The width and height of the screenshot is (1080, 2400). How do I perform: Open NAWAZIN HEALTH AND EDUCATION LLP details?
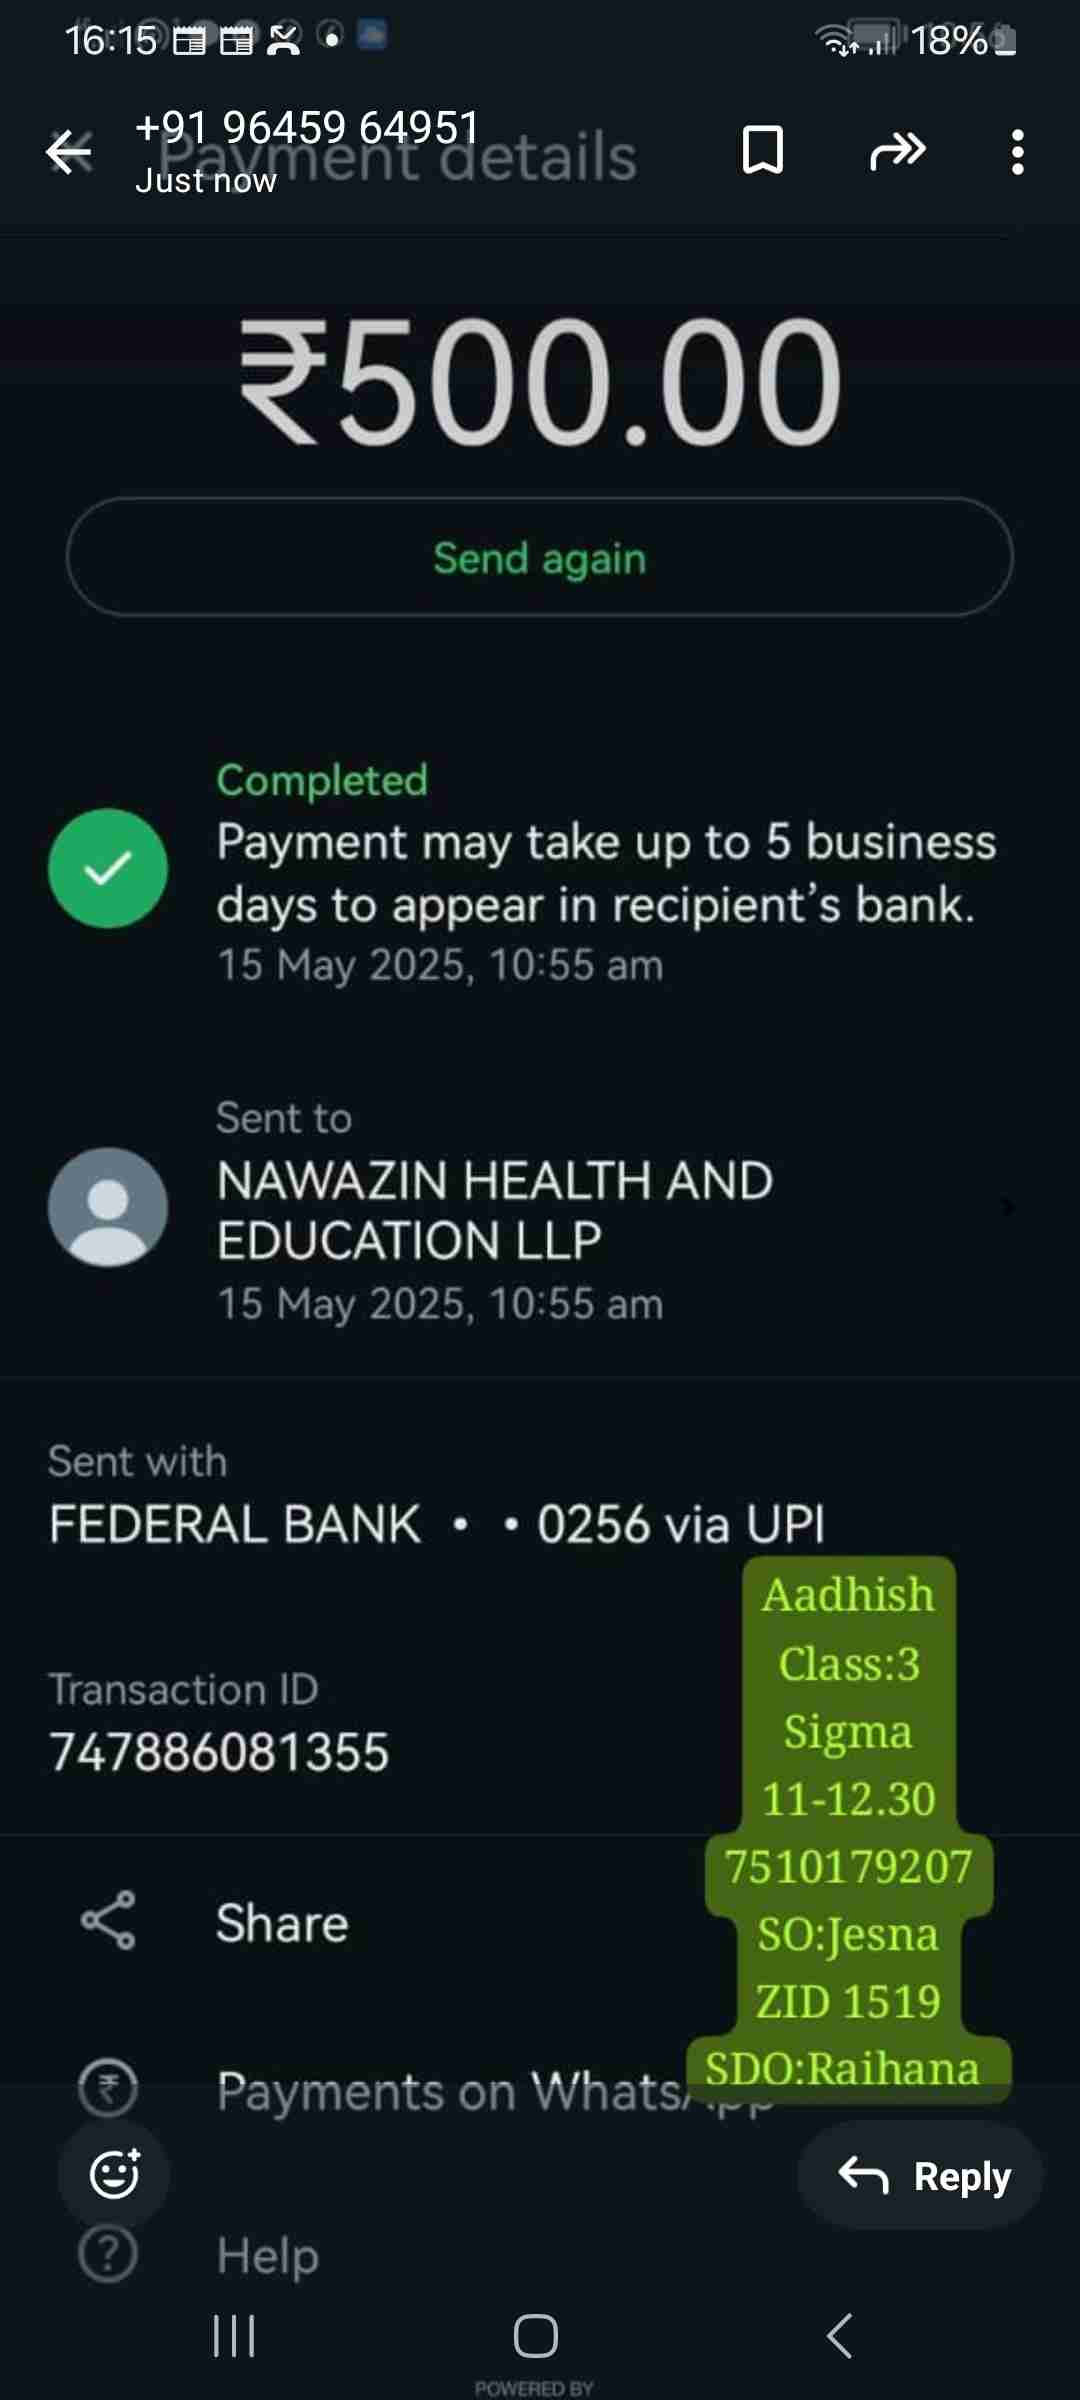[x=540, y=1208]
